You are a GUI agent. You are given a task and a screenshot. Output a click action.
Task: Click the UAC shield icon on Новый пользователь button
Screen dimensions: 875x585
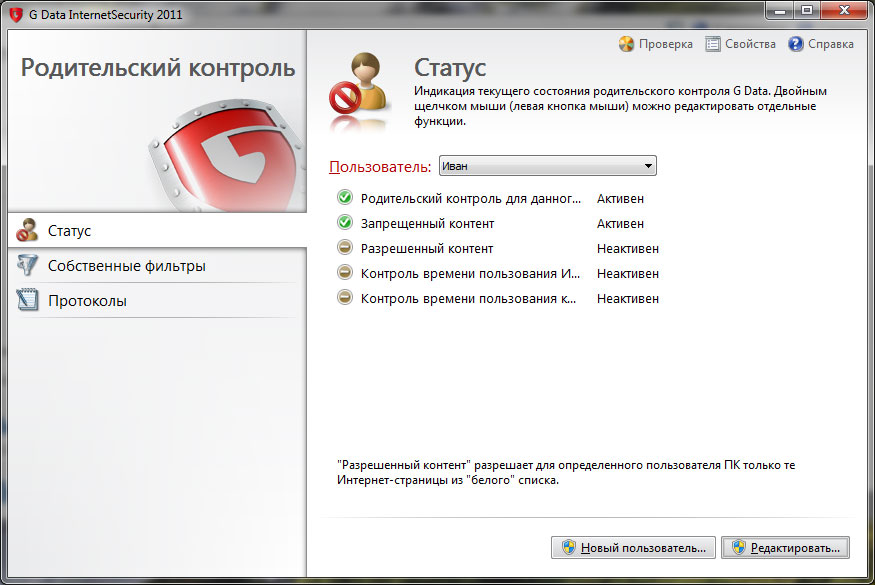click(x=569, y=548)
